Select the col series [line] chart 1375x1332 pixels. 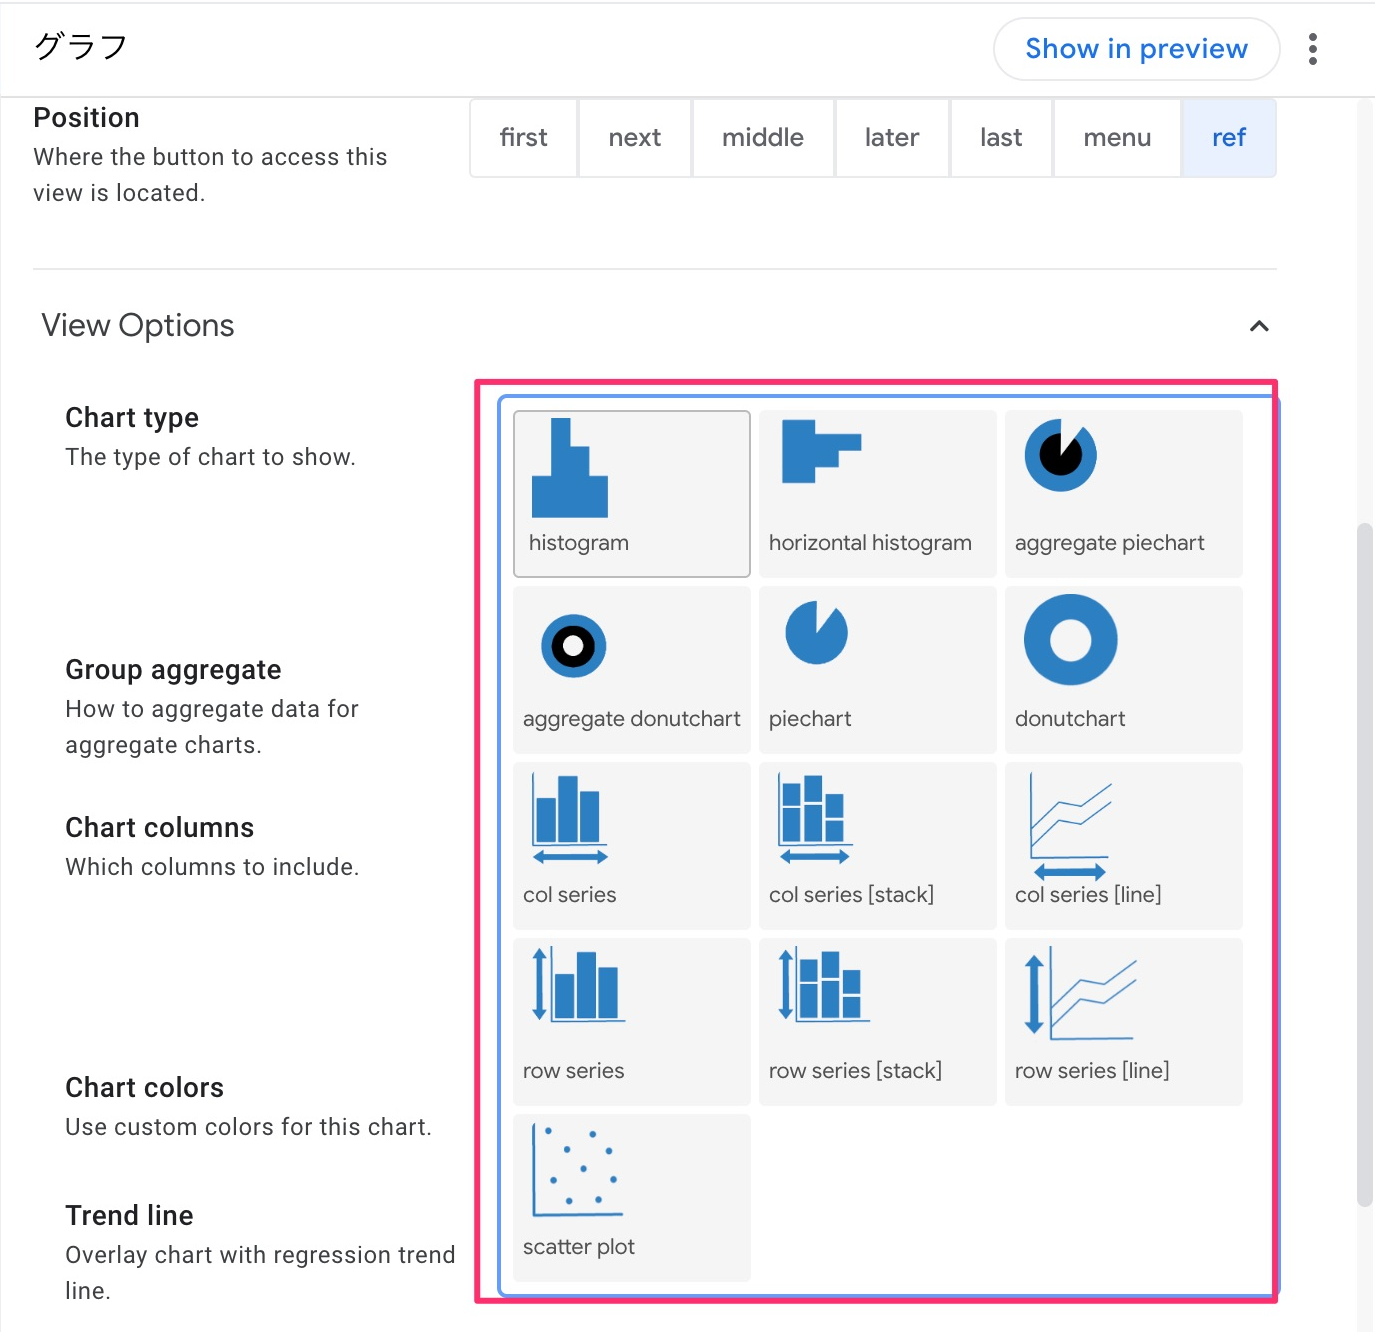pos(1122,842)
